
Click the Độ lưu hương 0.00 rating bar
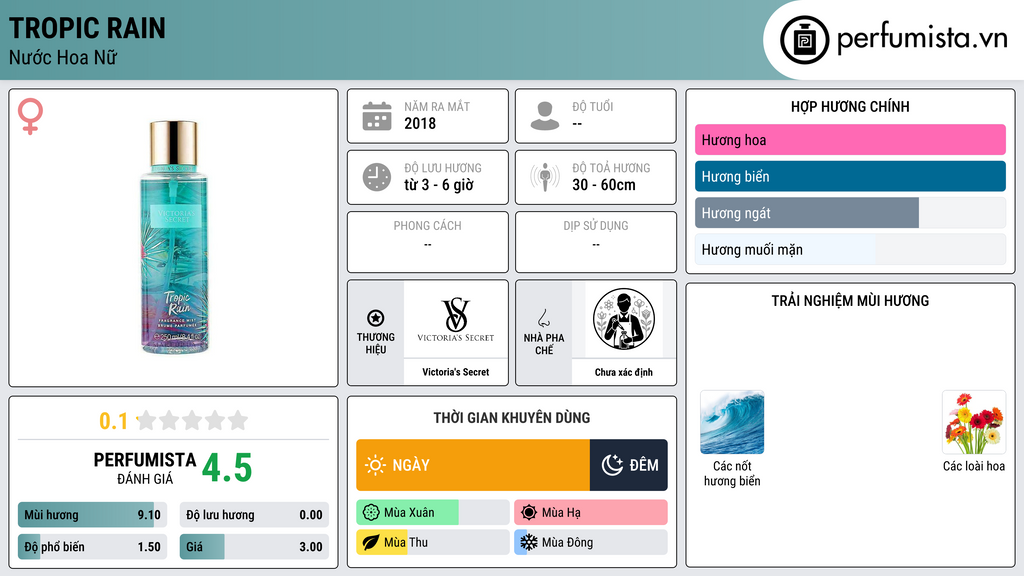[254, 515]
